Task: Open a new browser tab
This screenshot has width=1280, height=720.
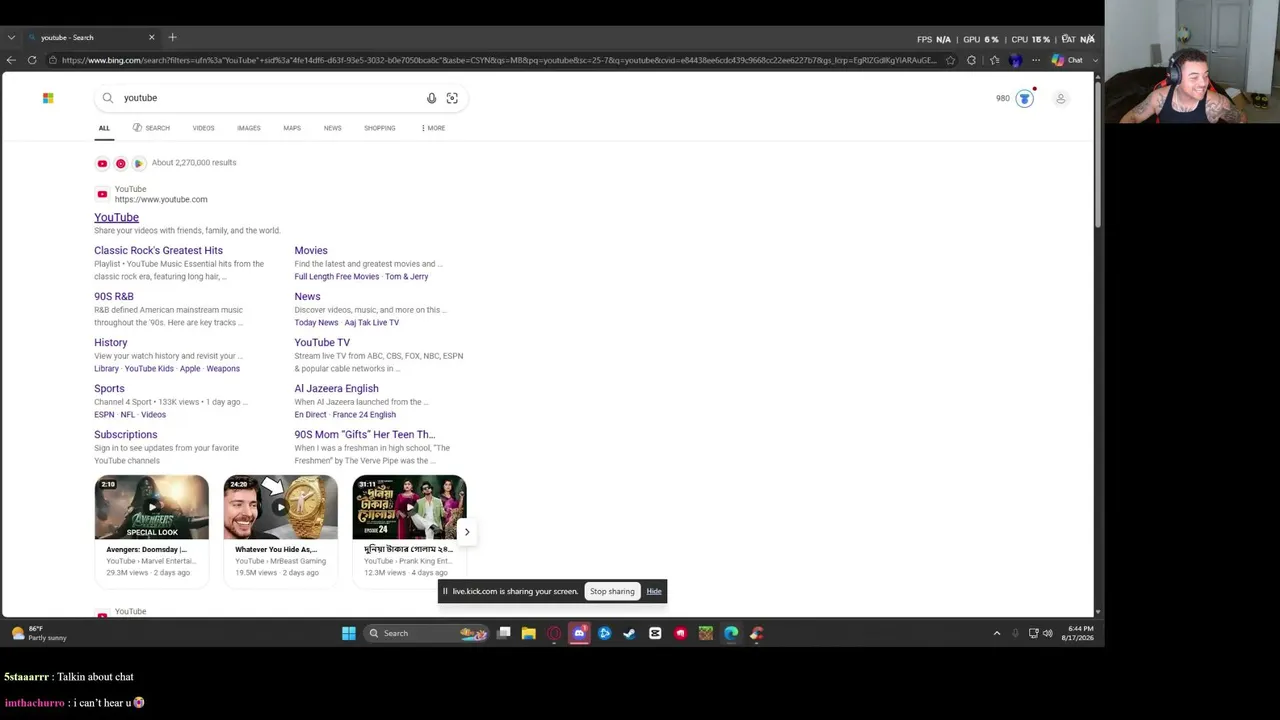Action: 172,38
